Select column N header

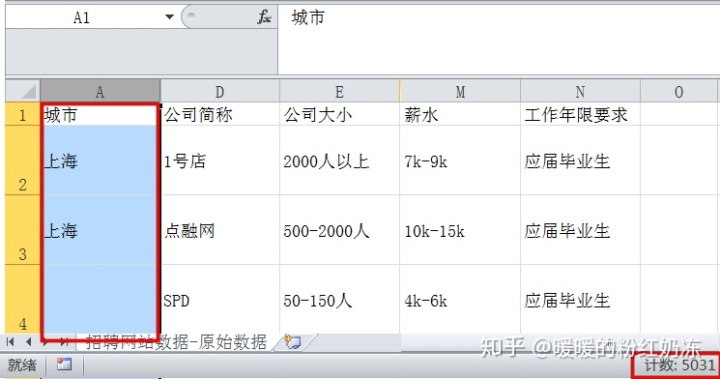(580, 91)
